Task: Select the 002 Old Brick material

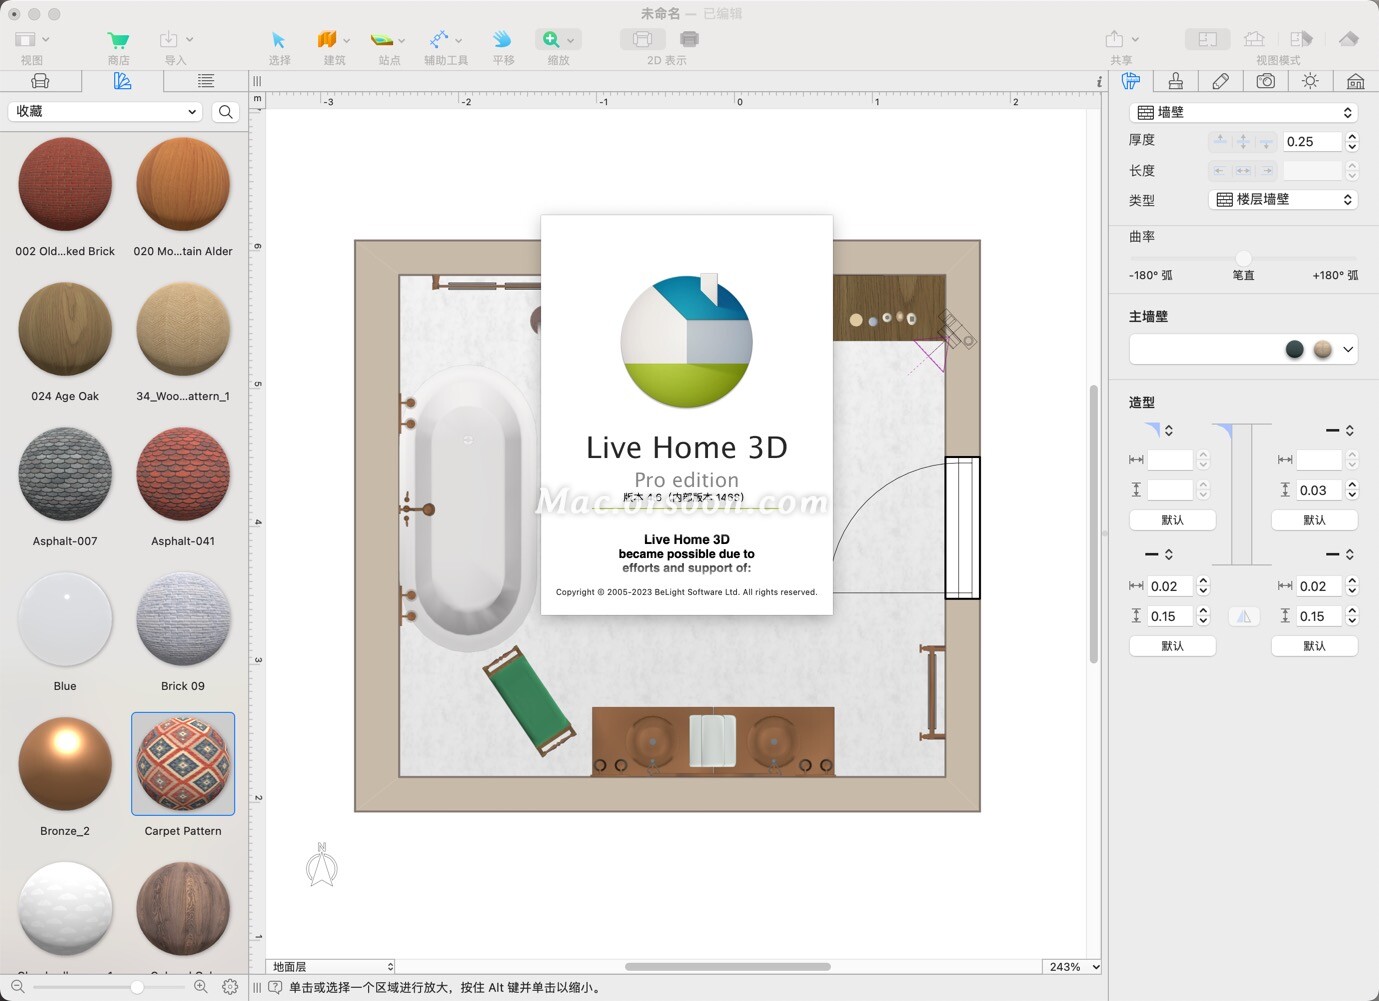Action: pos(65,185)
